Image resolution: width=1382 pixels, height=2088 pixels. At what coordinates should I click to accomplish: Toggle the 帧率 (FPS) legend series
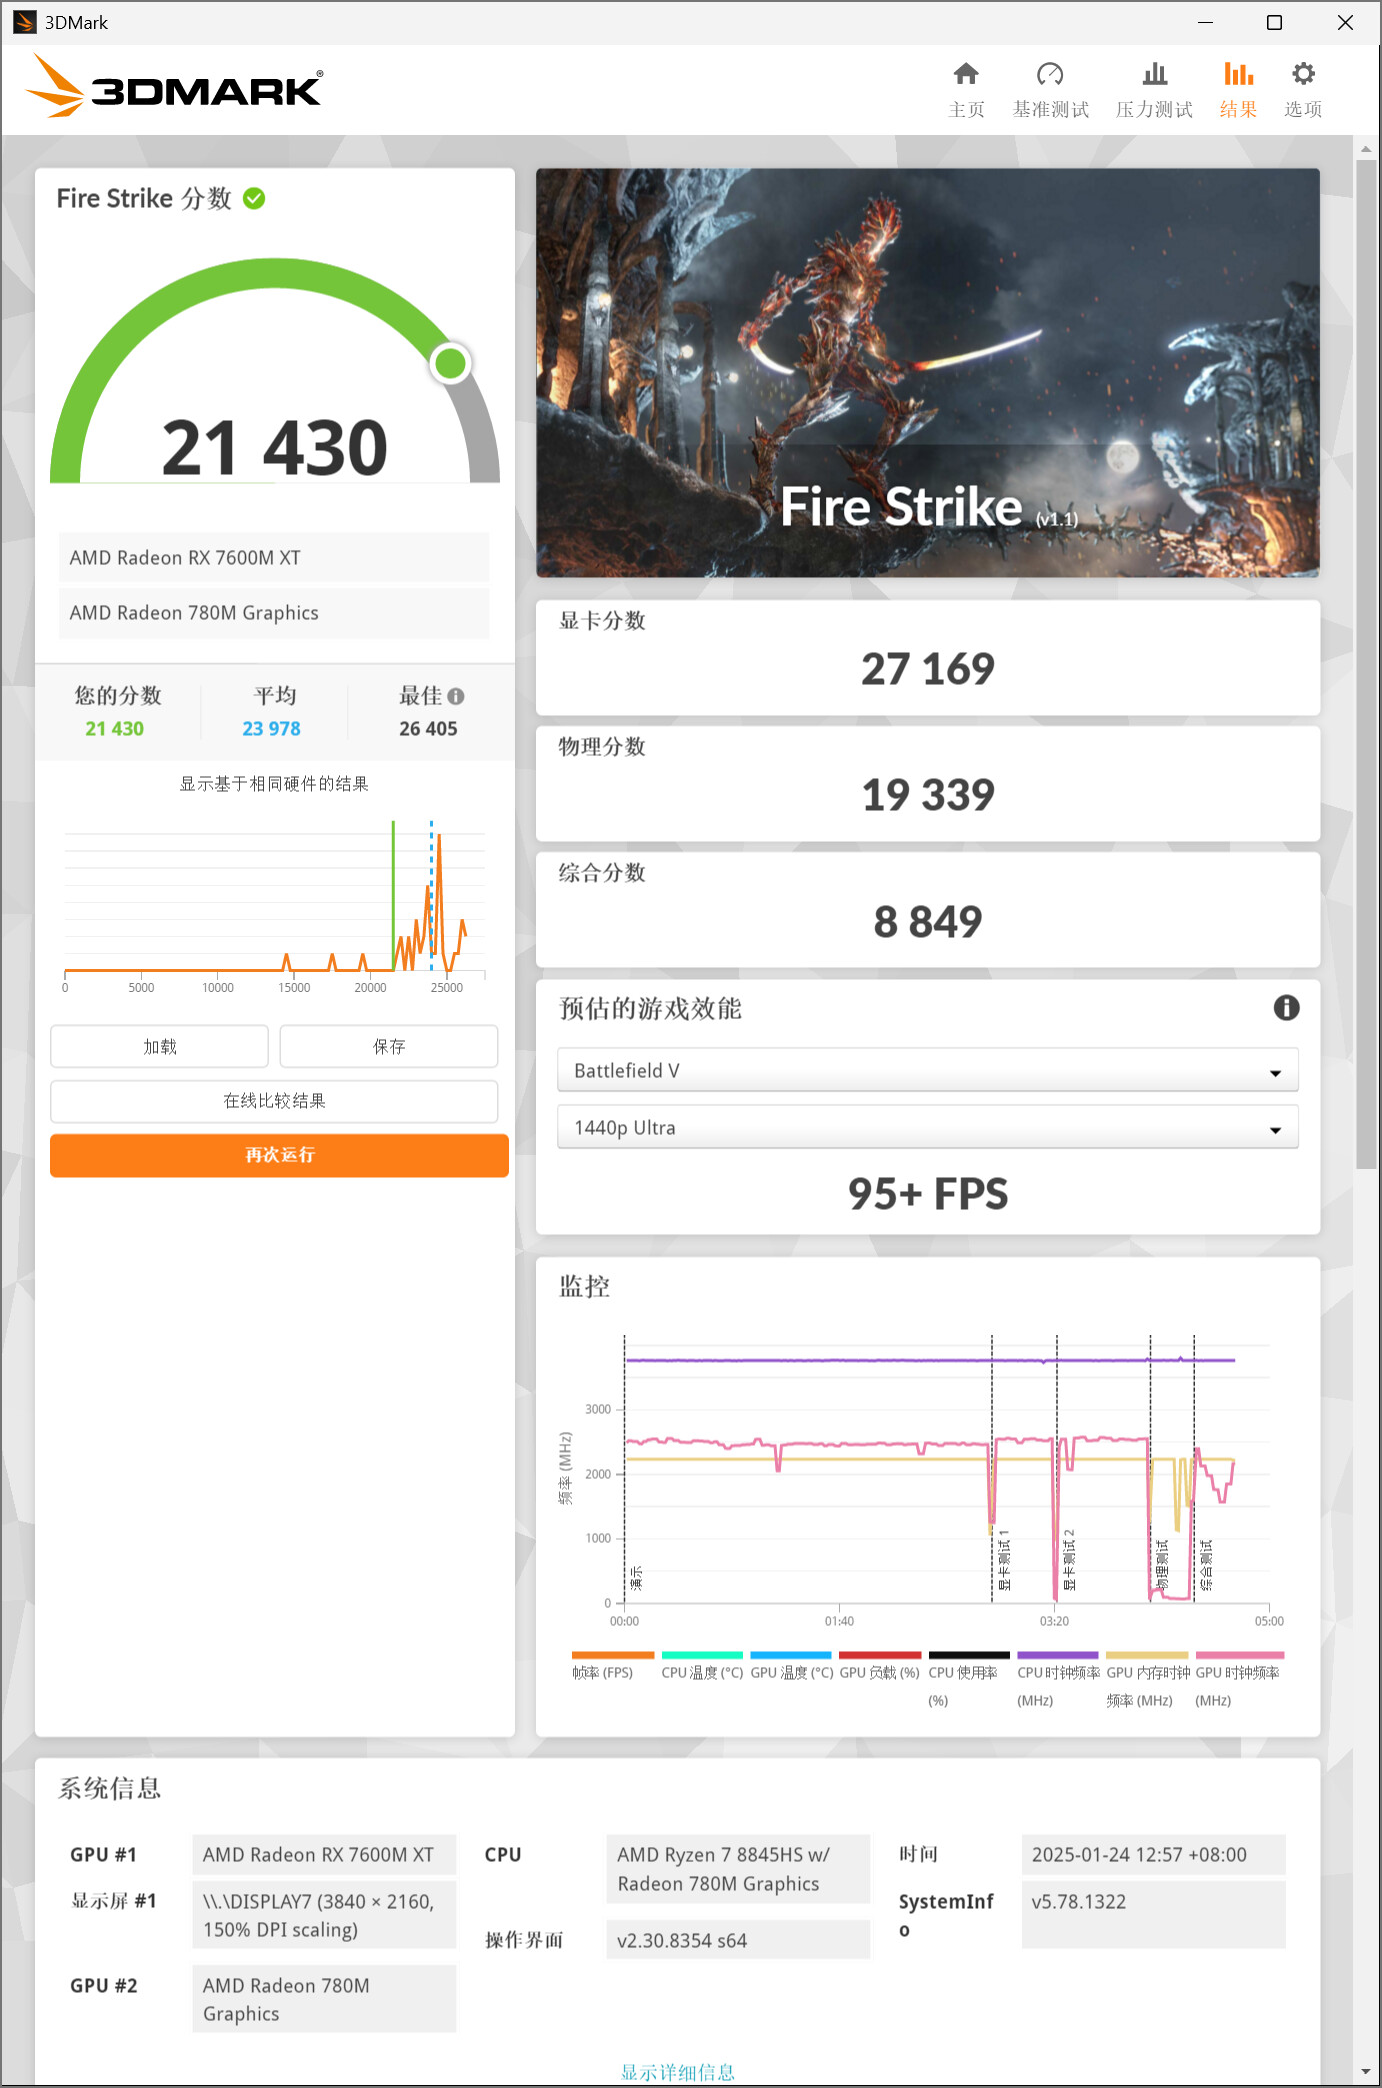[603, 1672]
